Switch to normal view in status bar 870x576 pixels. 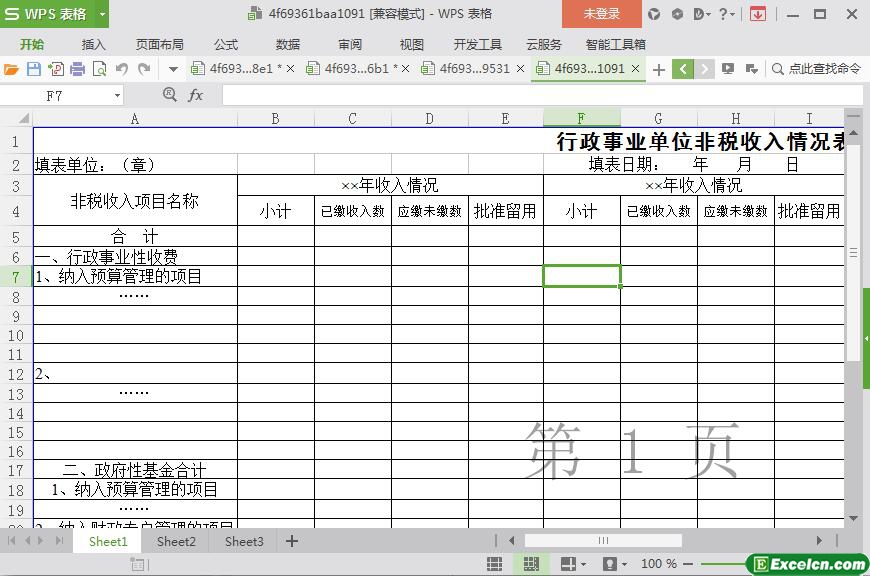click(x=494, y=564)
